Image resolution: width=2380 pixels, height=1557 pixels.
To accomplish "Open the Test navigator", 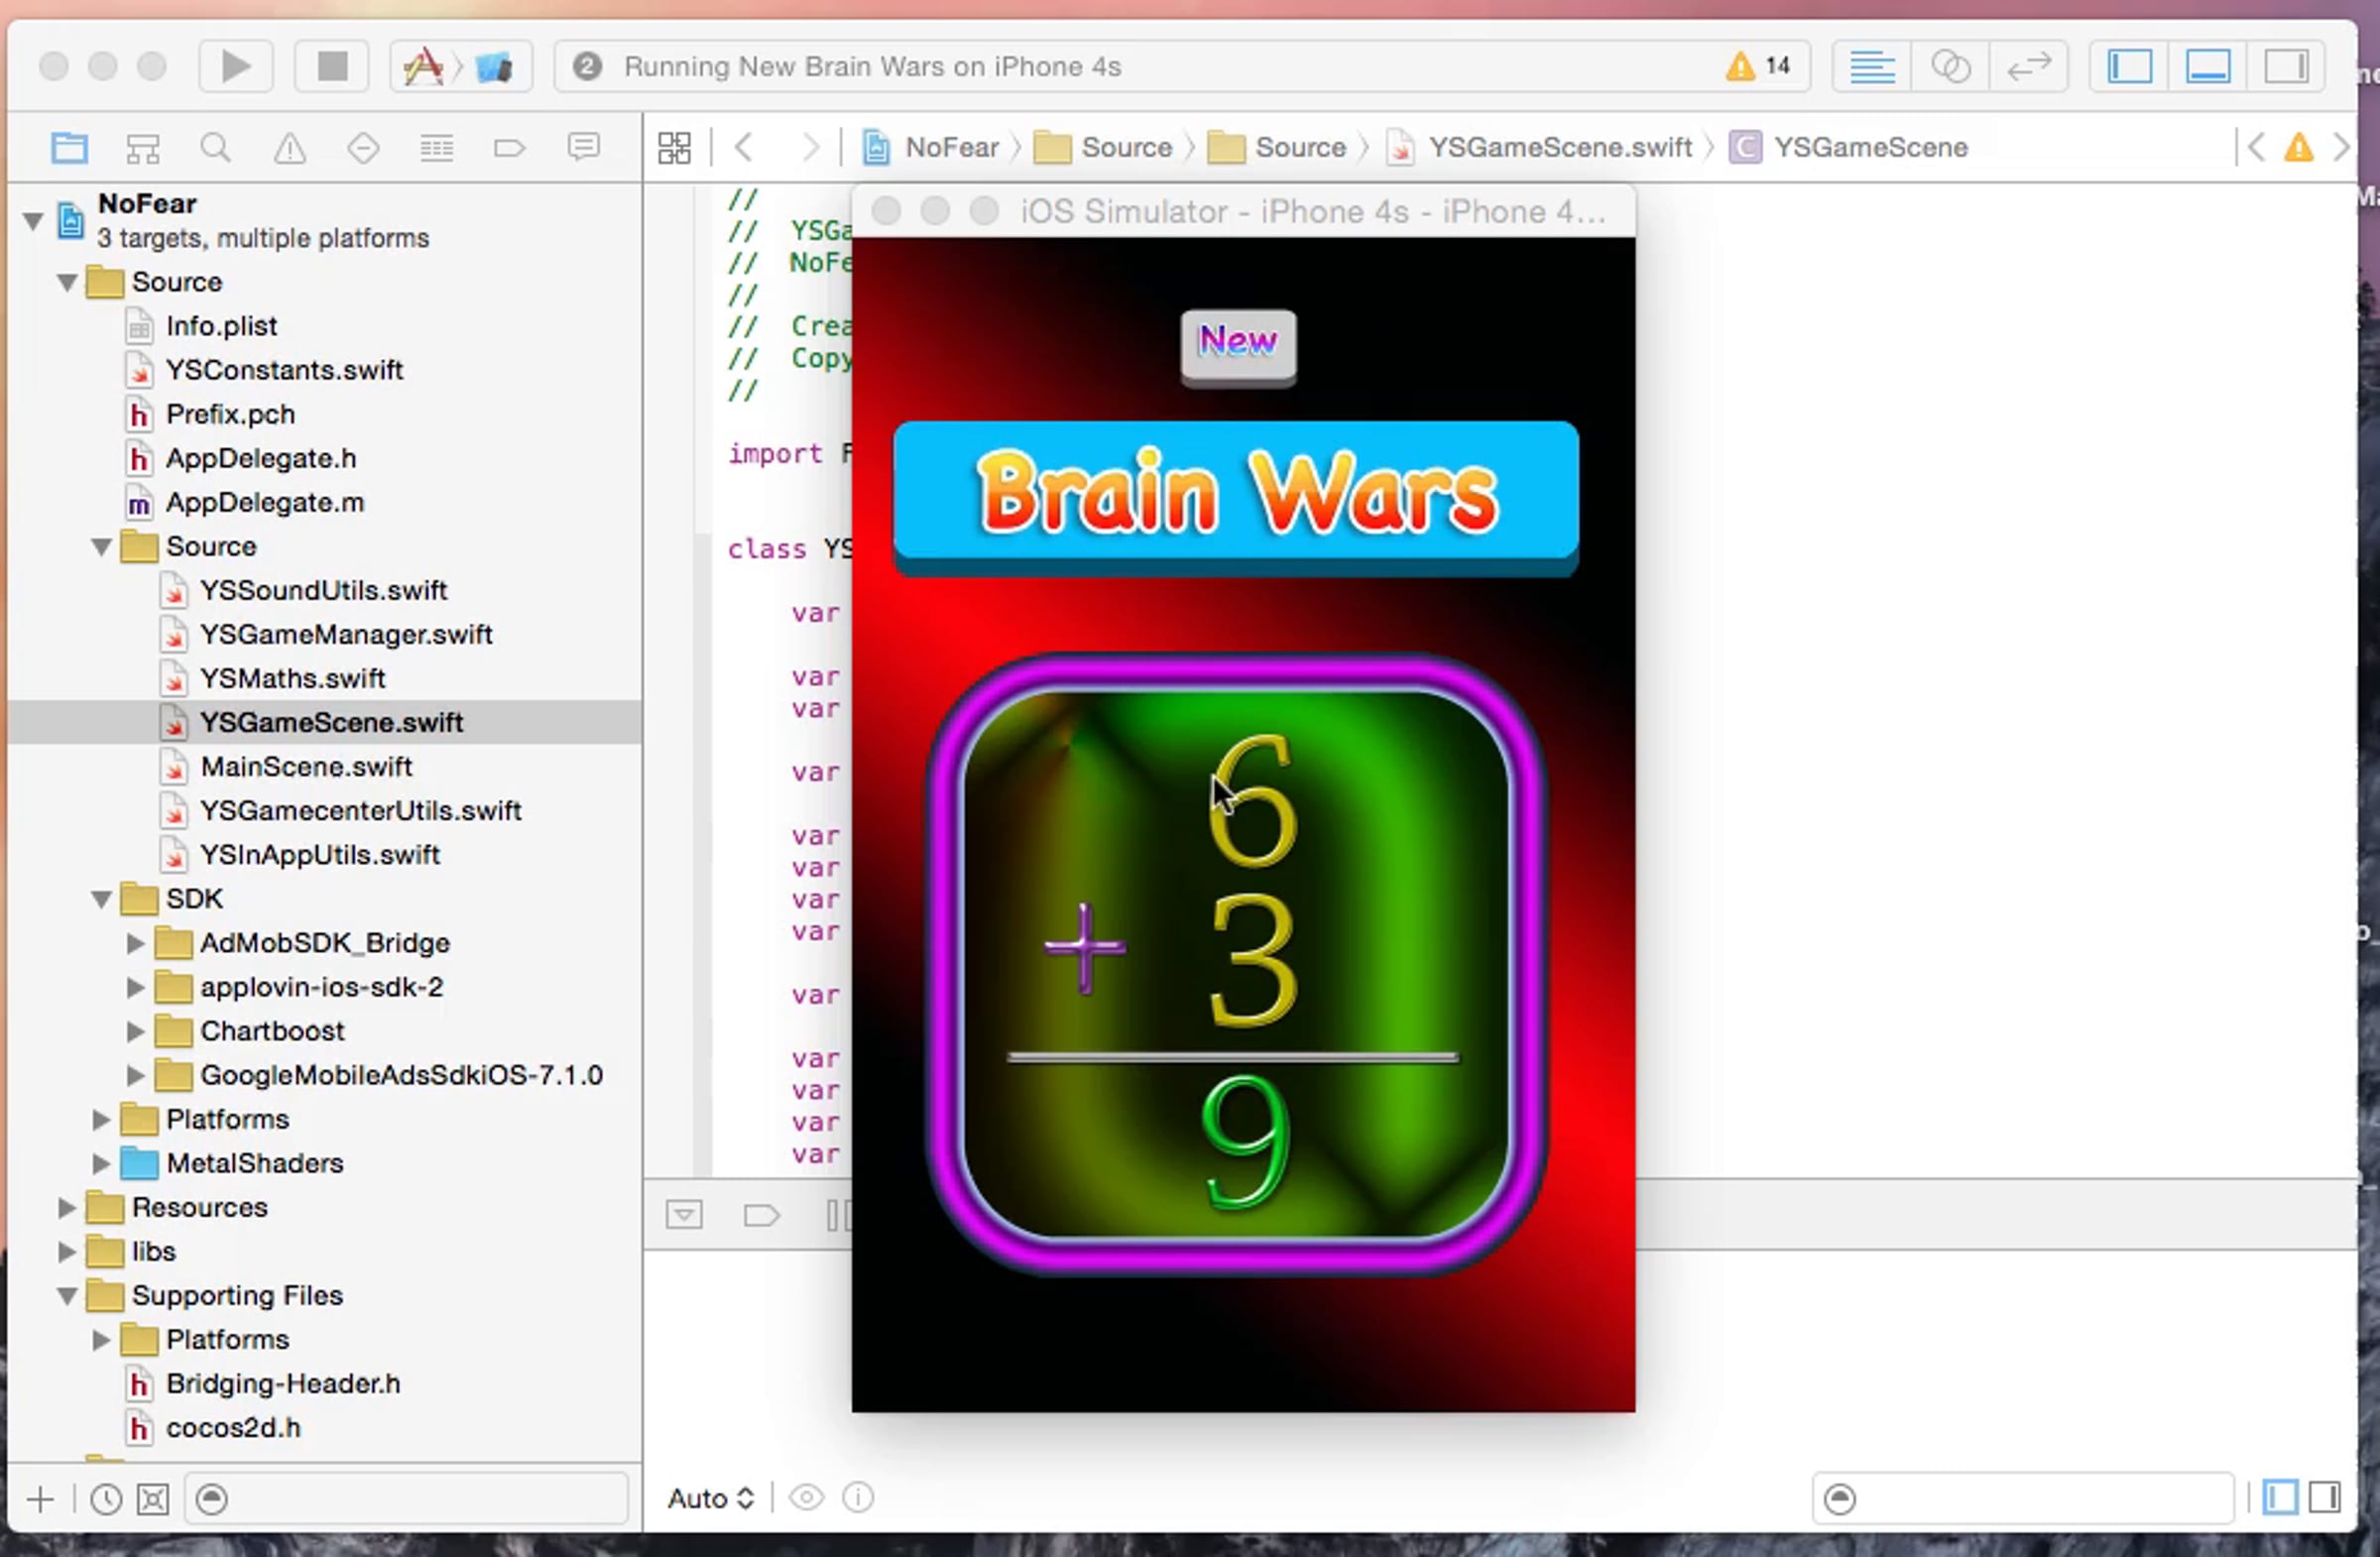I will (x=363, y=148).
